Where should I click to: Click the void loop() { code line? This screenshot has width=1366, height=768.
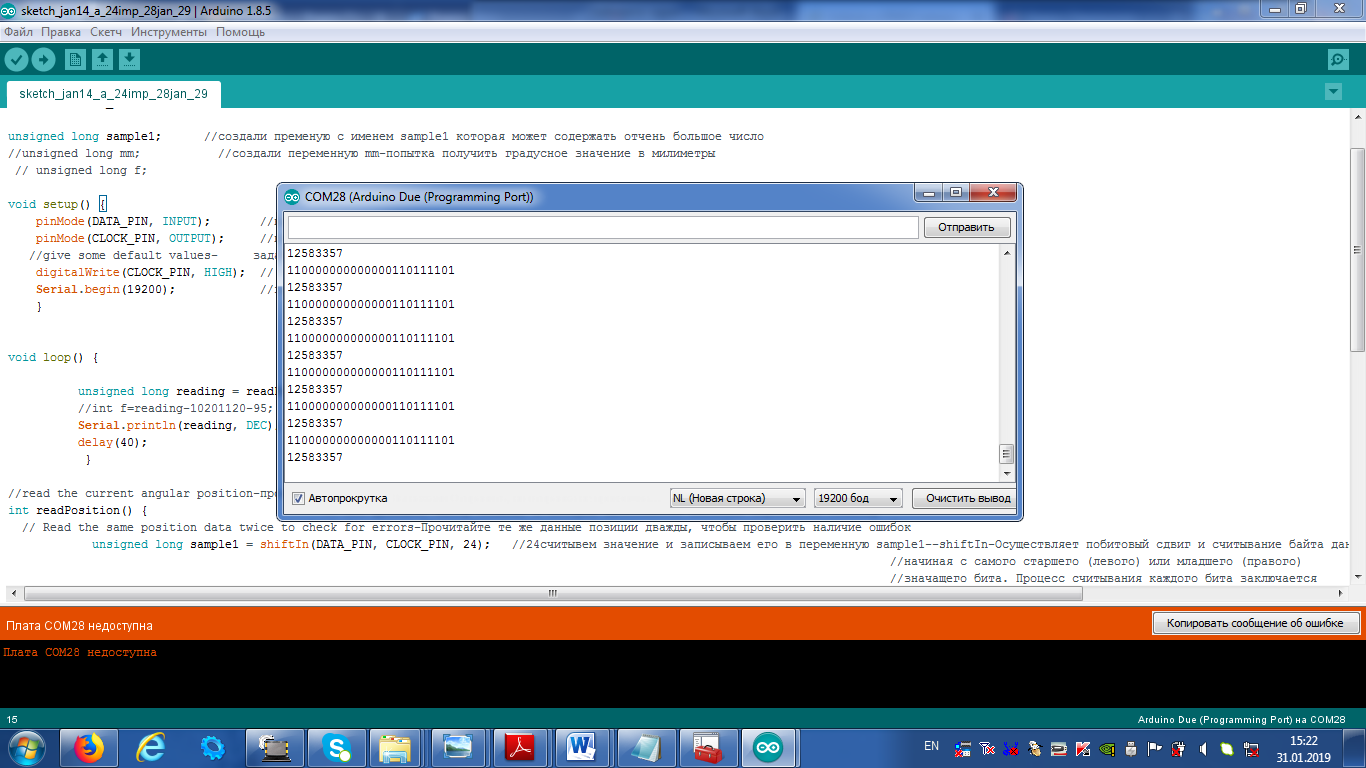[x=53, y=357]
